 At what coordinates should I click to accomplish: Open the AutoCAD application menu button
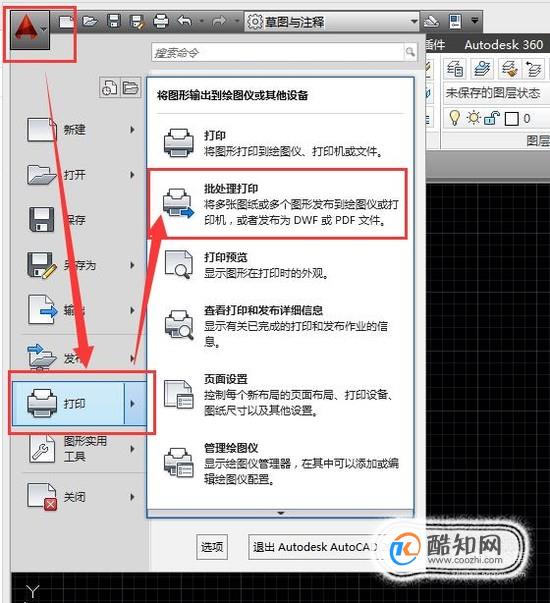click(x=30, y=29)
